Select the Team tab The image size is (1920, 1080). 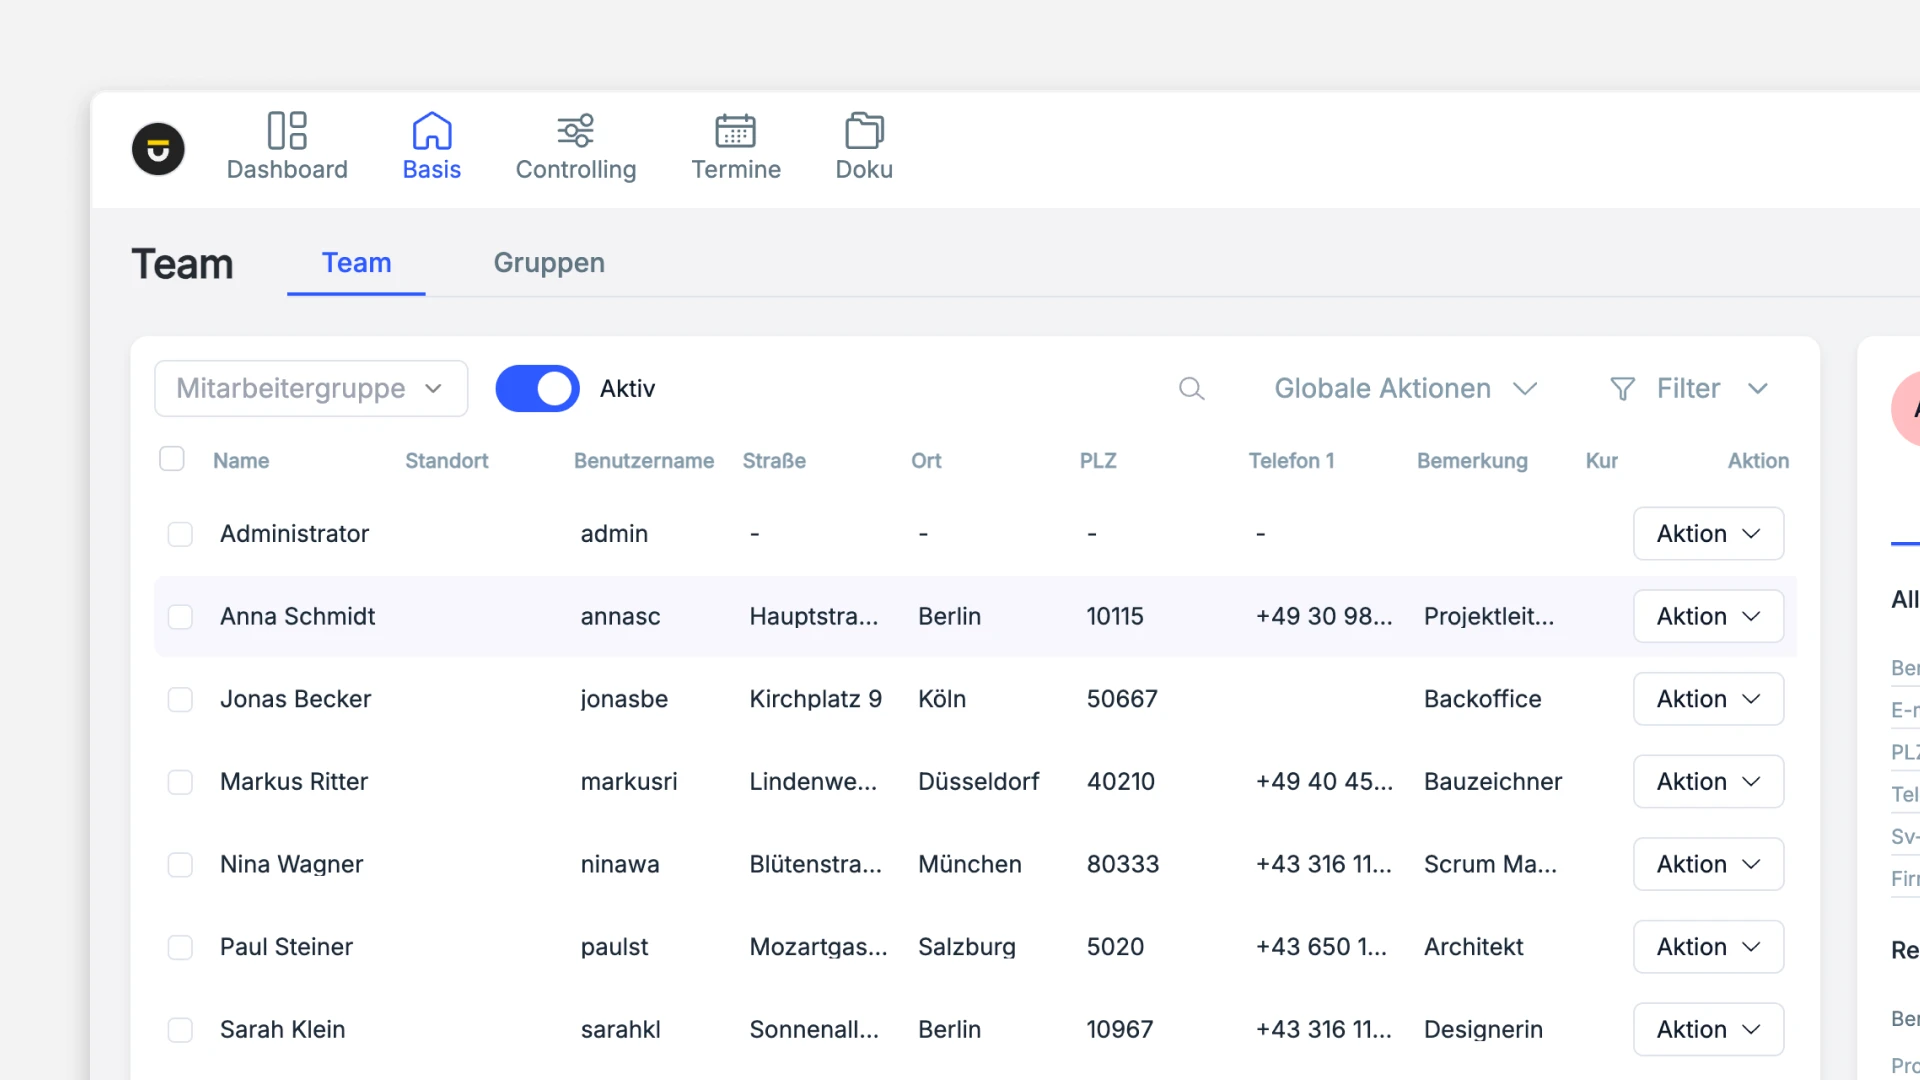pyautogui.click(x=356, y=263)
